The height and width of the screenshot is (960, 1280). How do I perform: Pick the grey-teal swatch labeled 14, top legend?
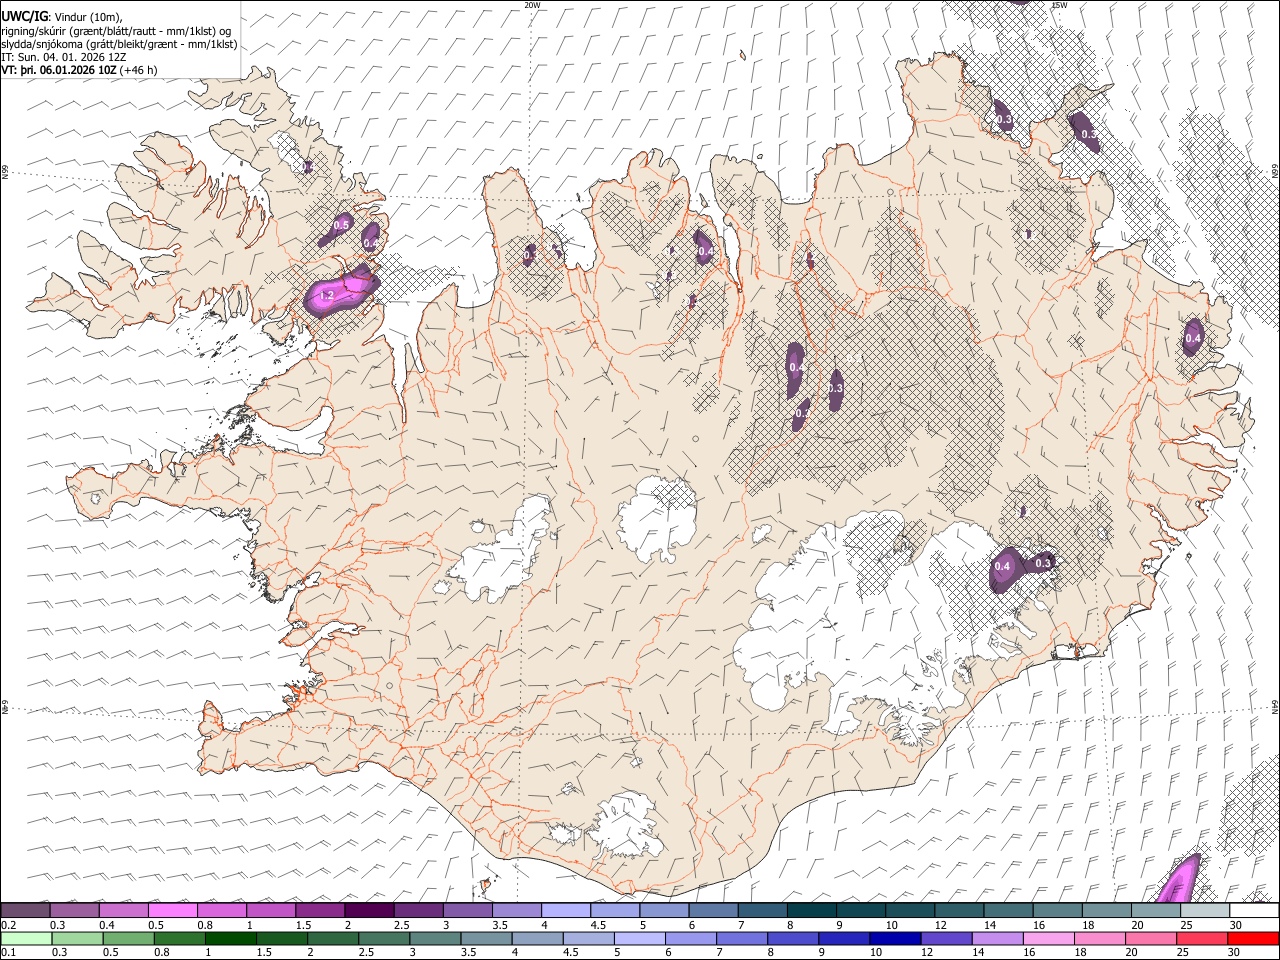(x=1009, y=911)
